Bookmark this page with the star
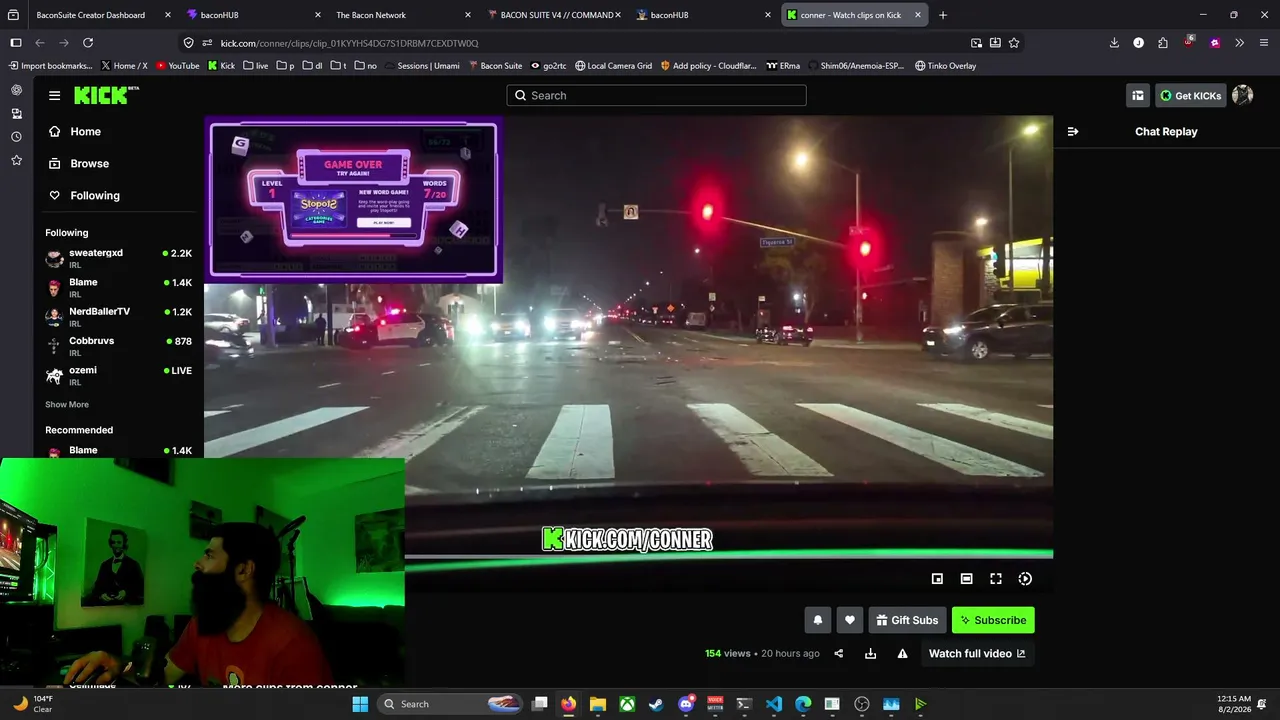This screenshot has height=720, width=1280. coord(1014,43)
